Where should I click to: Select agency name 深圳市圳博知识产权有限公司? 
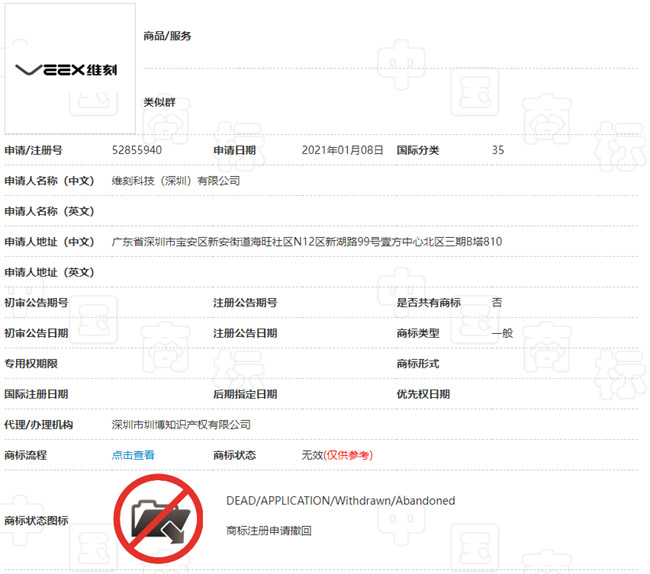click(180, 425)
